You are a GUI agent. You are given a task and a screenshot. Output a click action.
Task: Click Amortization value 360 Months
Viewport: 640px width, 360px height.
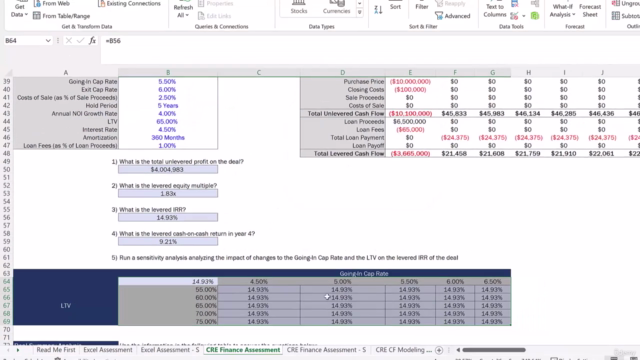coord(168,138)
